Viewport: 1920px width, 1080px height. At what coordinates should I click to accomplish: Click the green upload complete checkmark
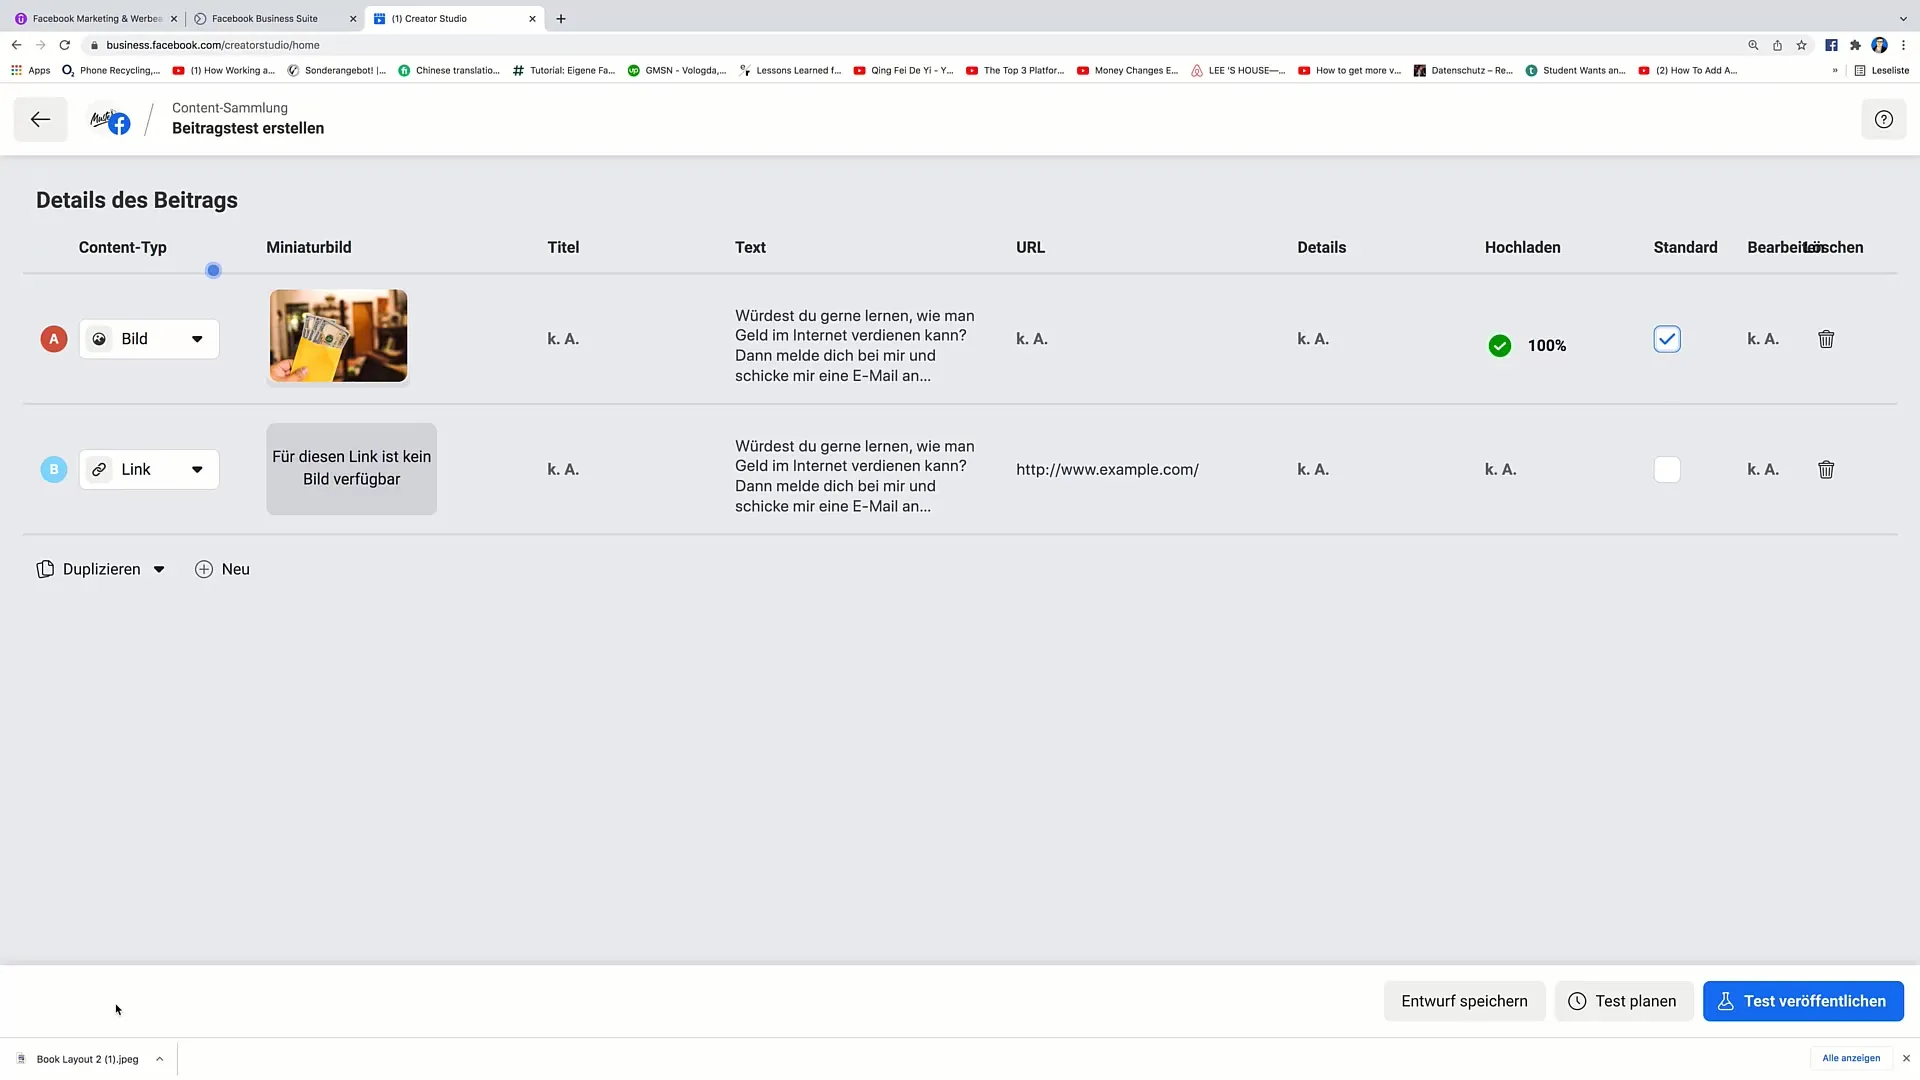pos(1499,346)
